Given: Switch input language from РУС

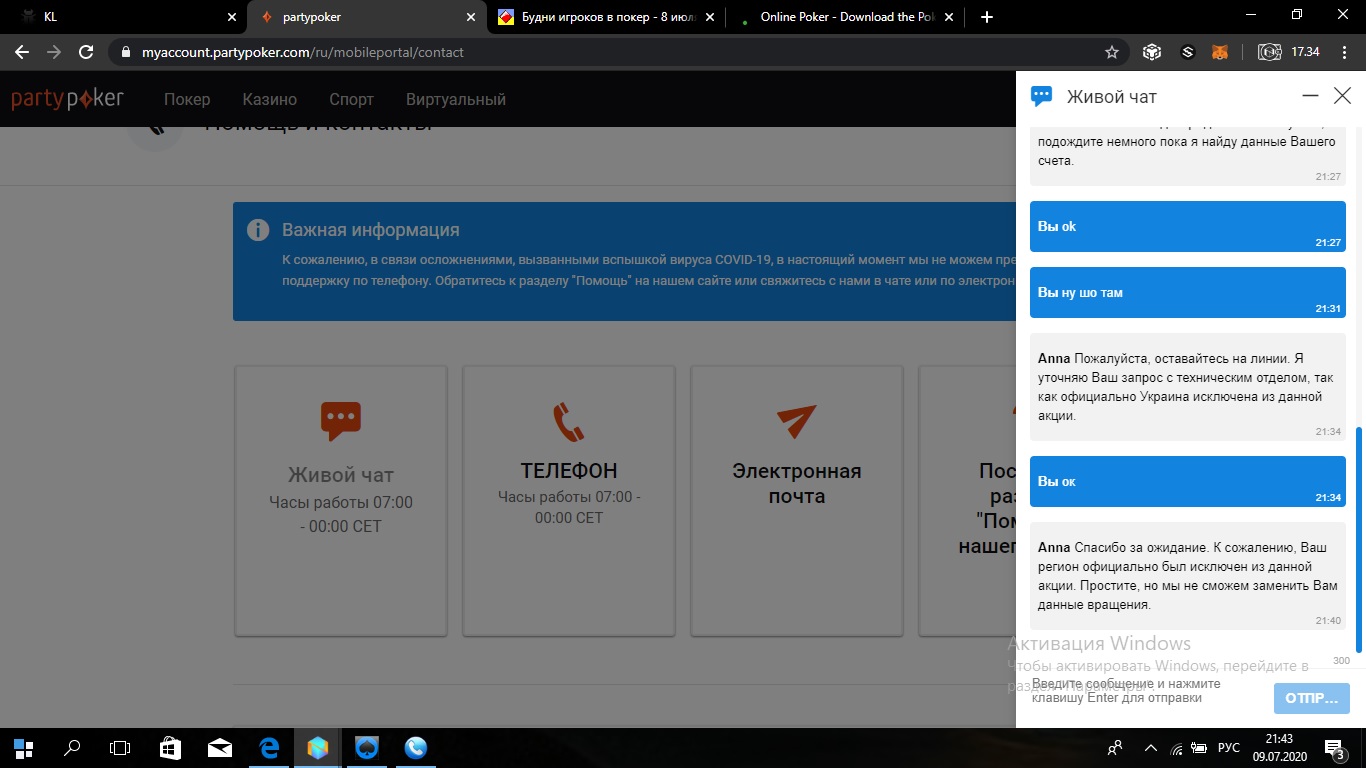Looking at the screenshot, I should pyautogui.click(x=1229, y=748).
